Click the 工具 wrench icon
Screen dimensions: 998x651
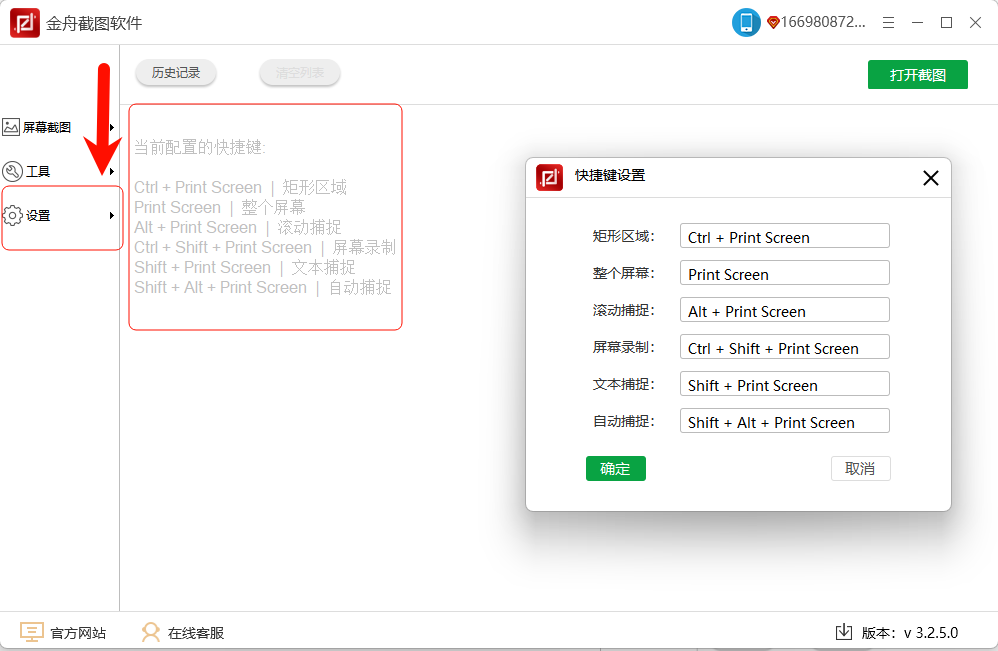coord(12,171)
